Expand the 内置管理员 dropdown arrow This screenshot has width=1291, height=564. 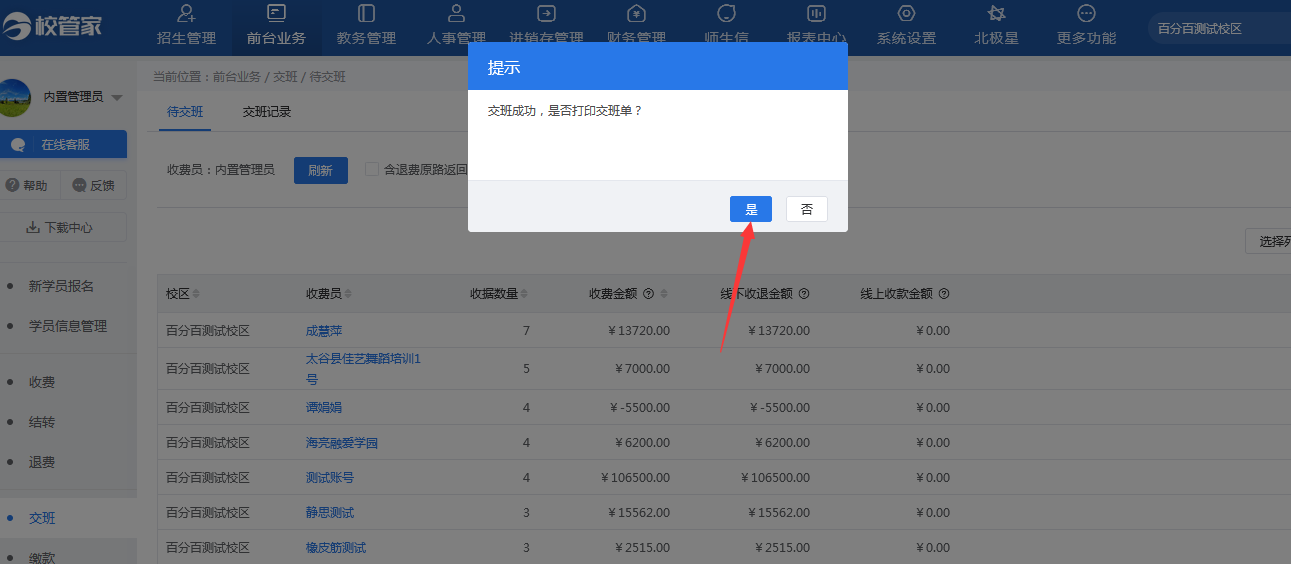coord(117,98)
